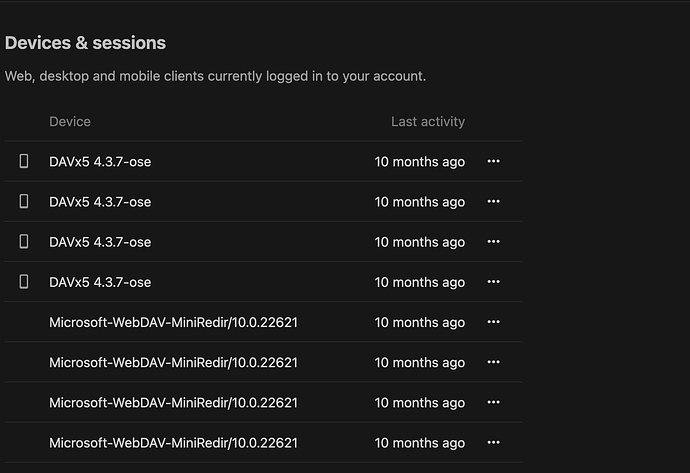Click the phone icon of the first DAVx5 device

click(24, 161)
